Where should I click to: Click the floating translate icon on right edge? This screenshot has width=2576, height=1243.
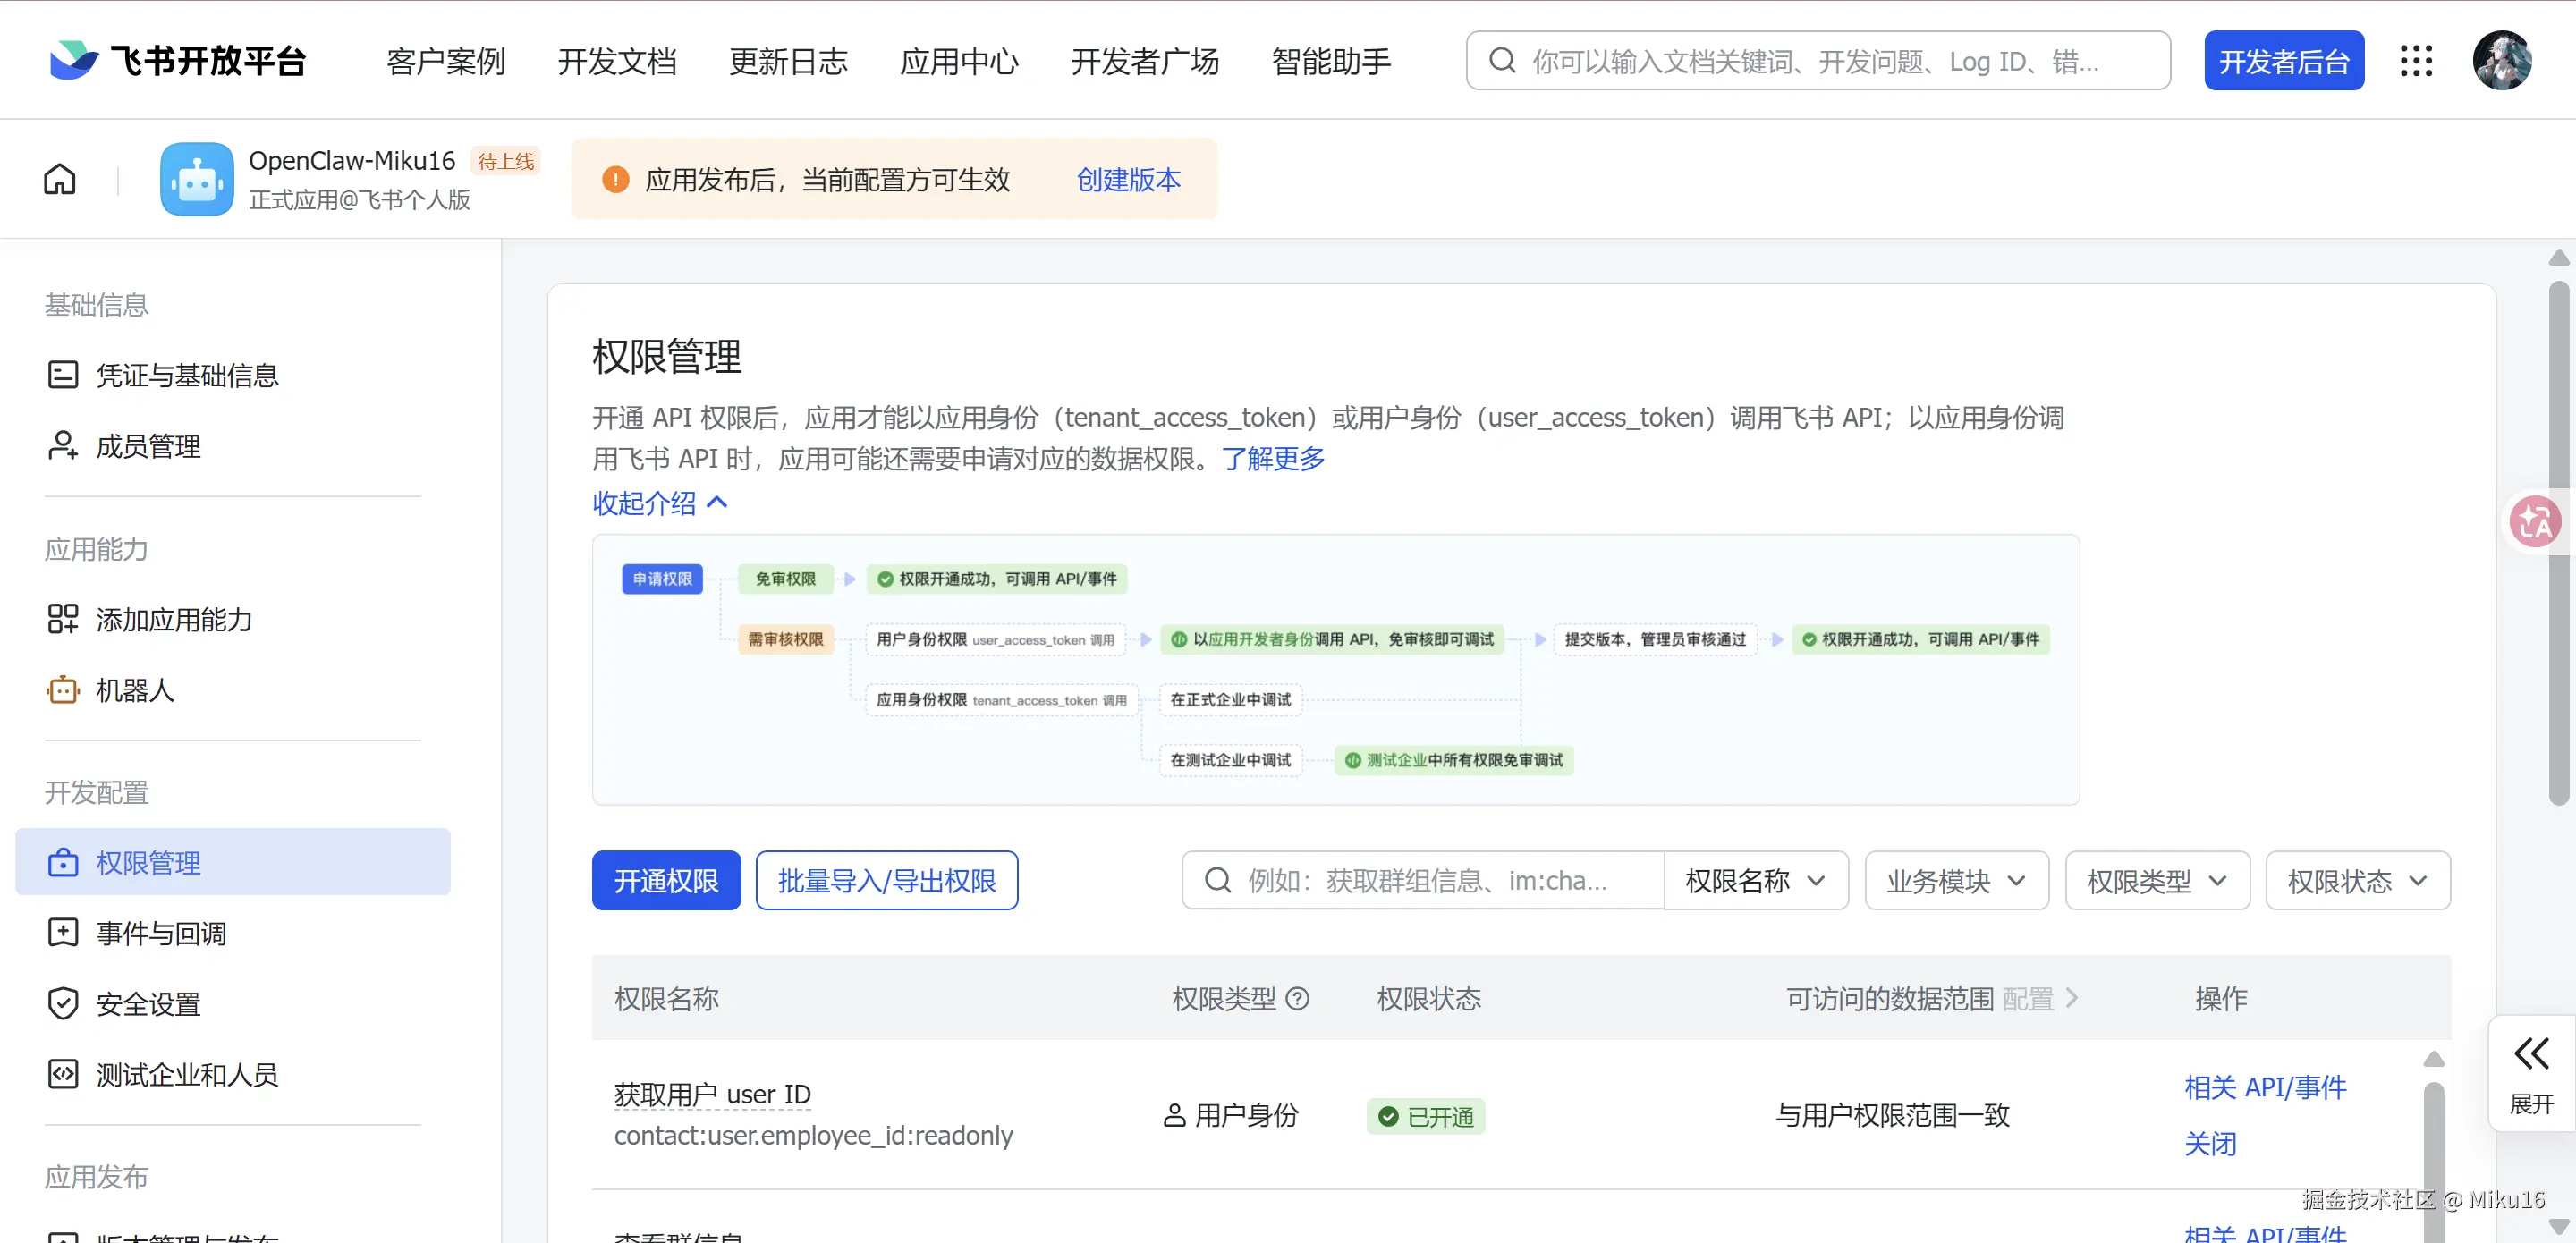[2535, 521]
